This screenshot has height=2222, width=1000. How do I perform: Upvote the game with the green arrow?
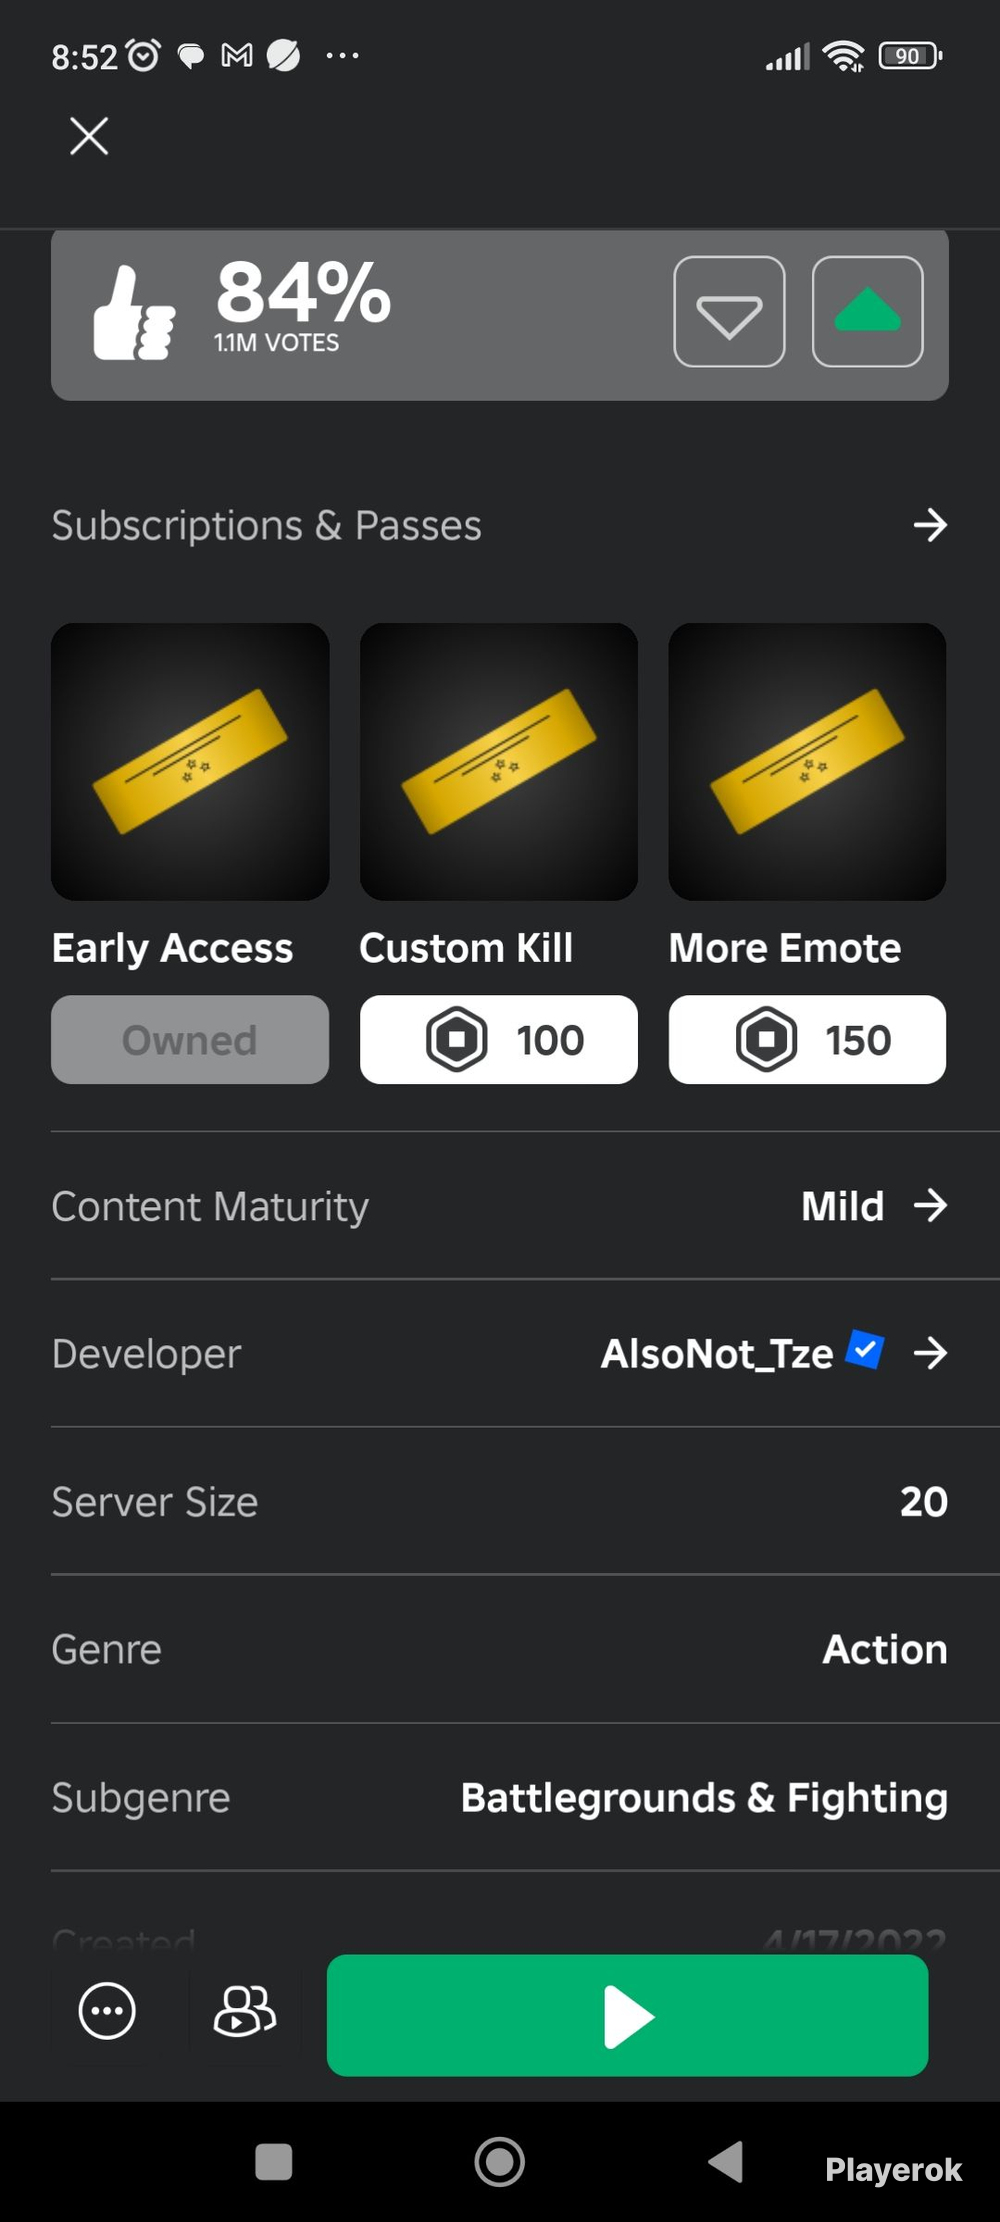867,312
